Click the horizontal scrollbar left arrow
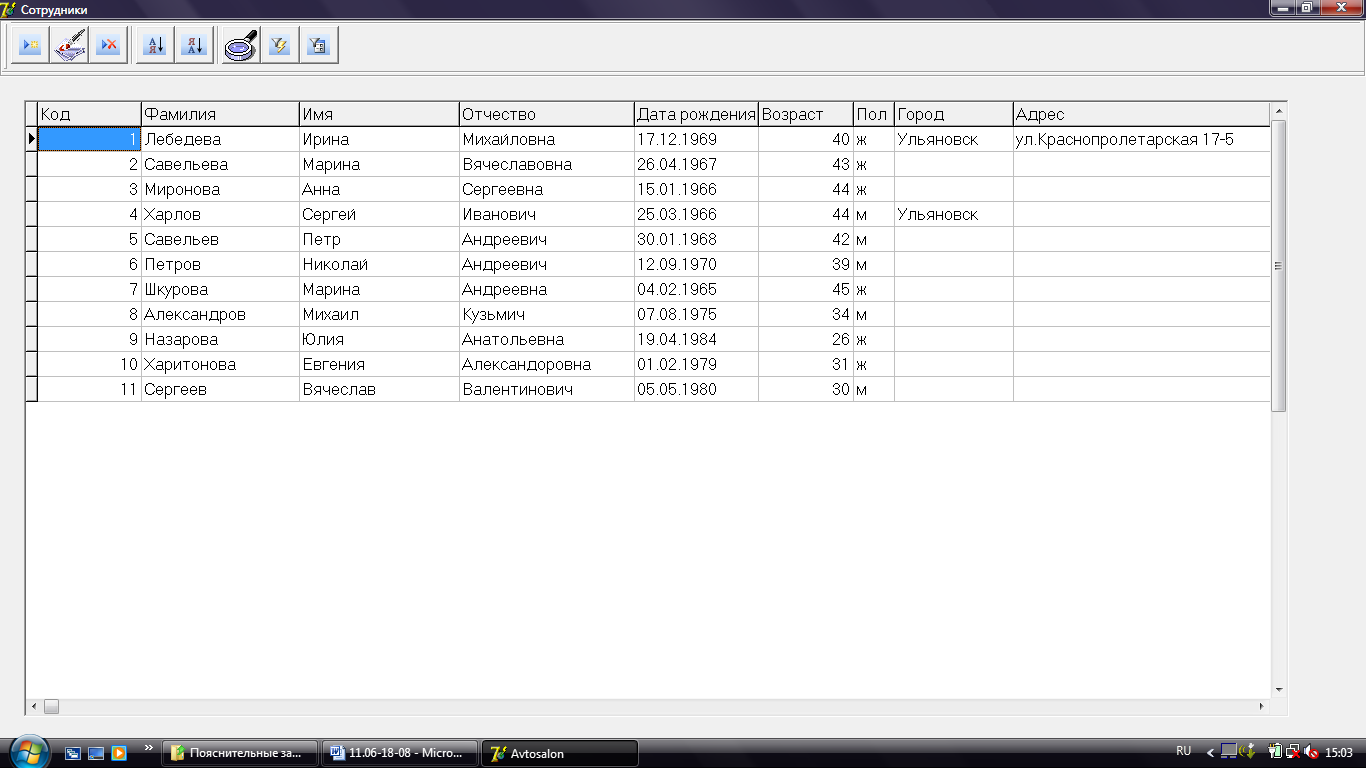1366x768 pixels. click(34, 706)
